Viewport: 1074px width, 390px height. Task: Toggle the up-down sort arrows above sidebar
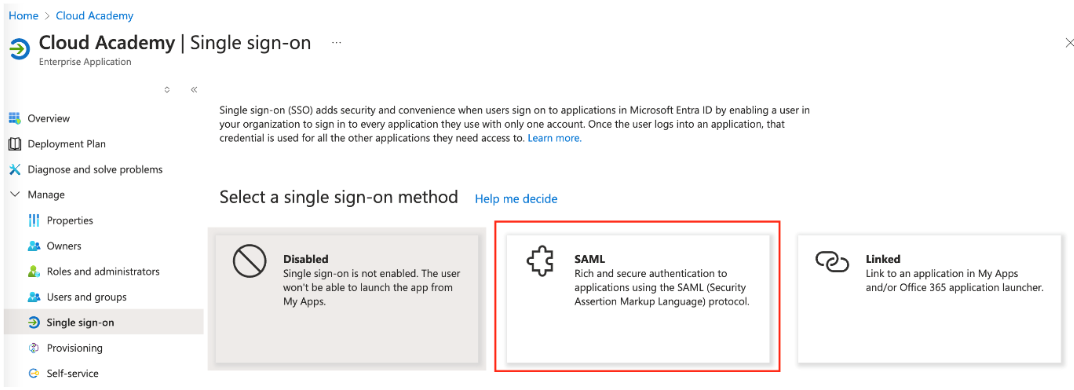point(167,89)
